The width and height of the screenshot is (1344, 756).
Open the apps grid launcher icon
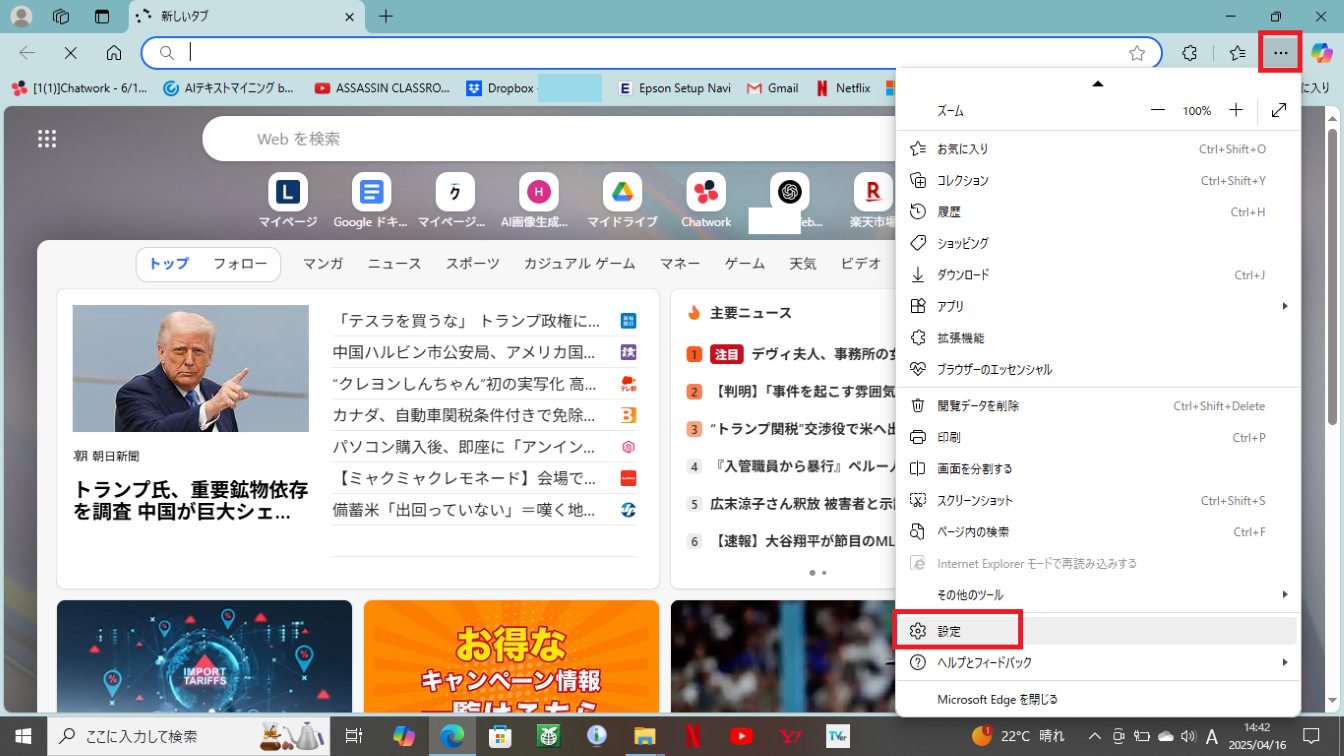(47, 139)
